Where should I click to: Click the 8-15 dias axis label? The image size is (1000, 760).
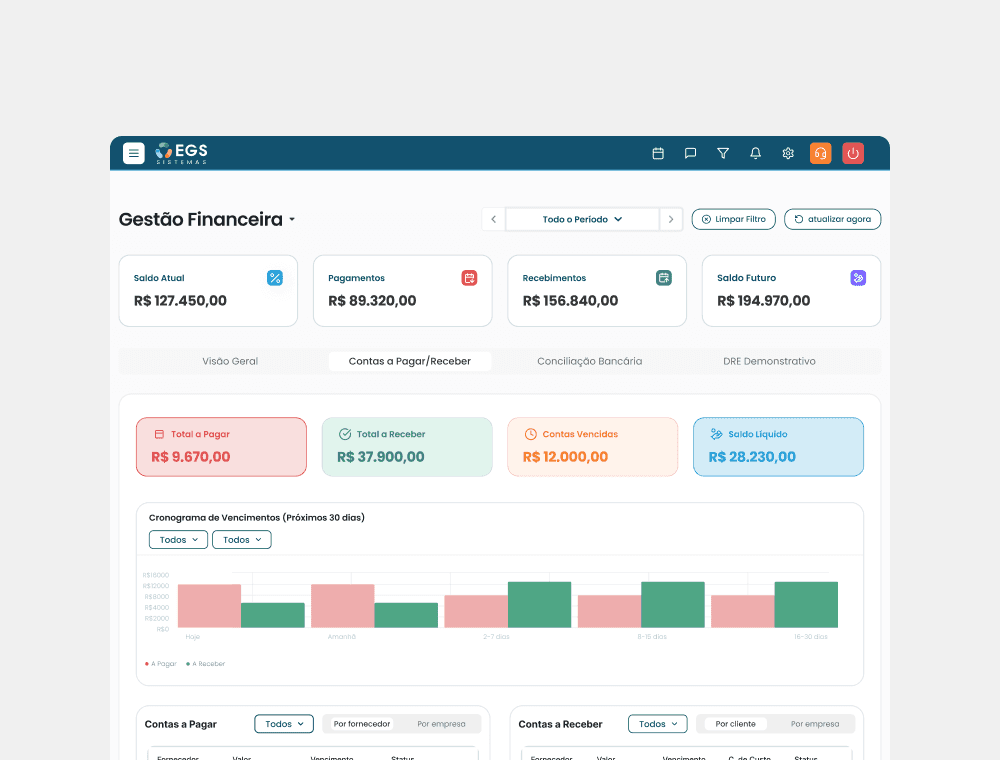652,637
